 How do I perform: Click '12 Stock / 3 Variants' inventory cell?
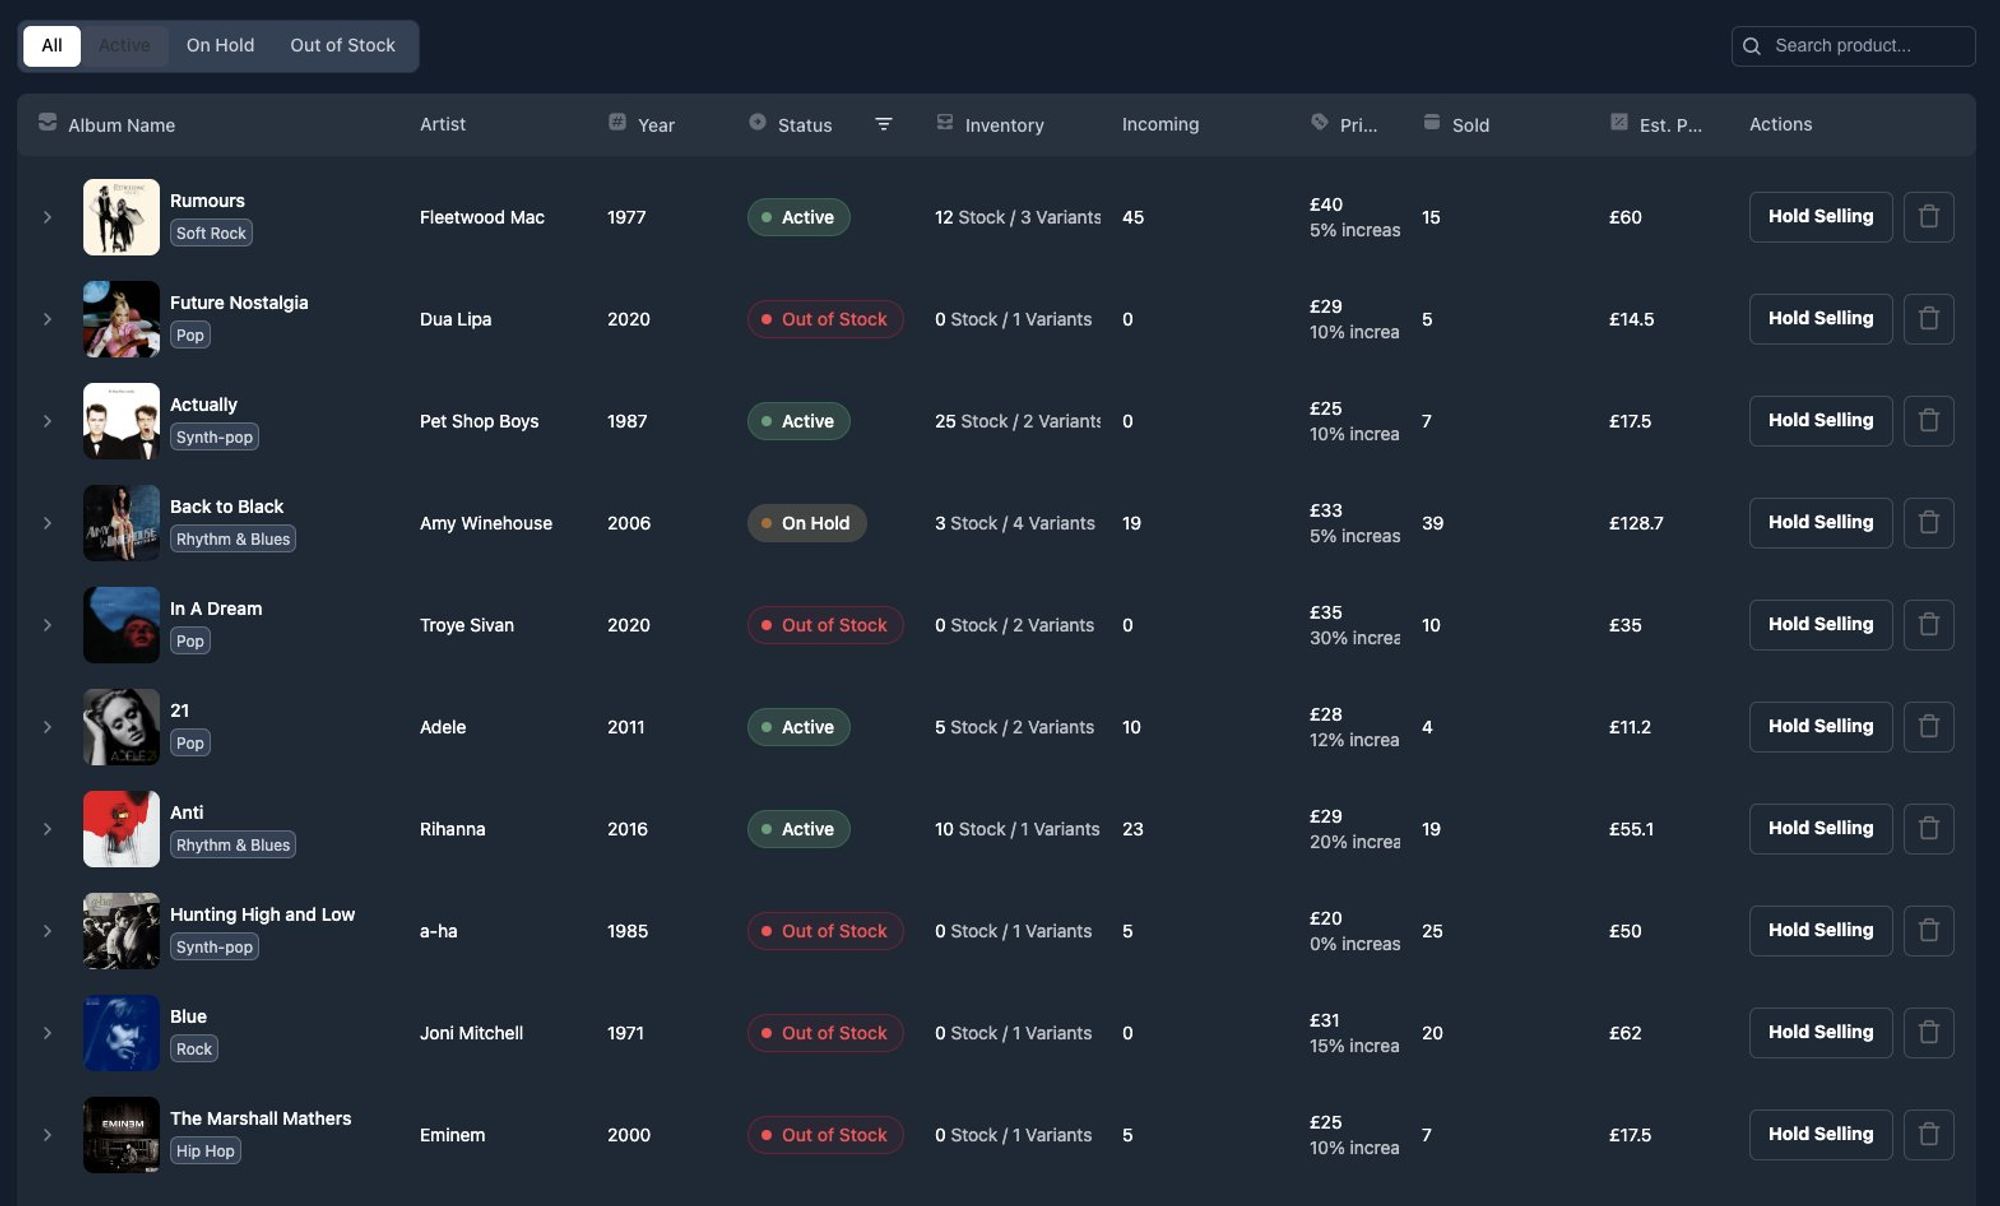click(x=1018, y=217)
